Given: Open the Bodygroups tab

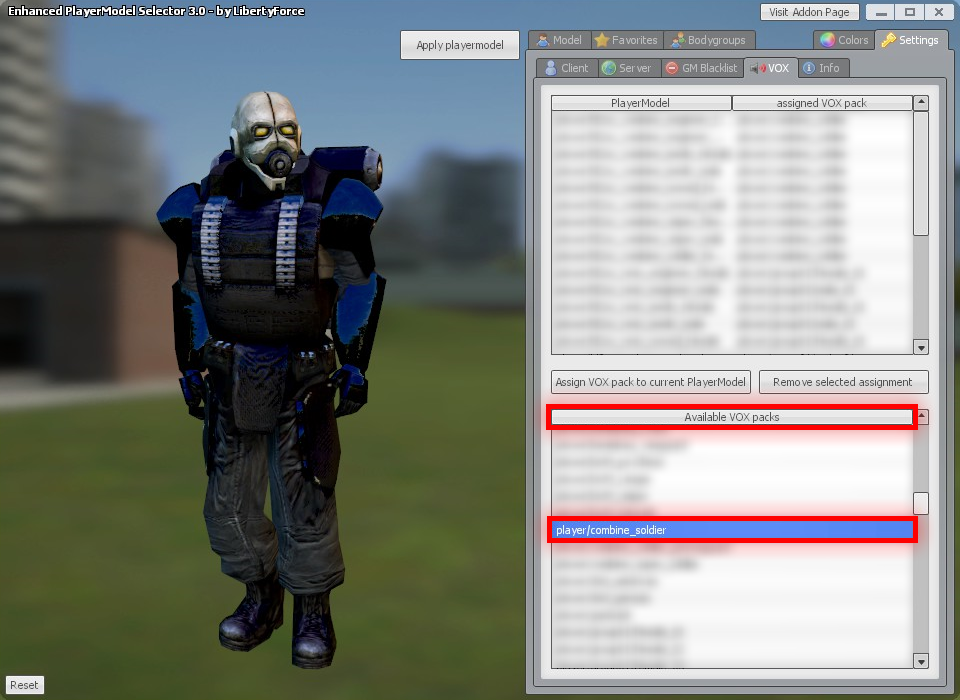Looking at the screenshot, I should pyautogui.click(x=709, y=40).
